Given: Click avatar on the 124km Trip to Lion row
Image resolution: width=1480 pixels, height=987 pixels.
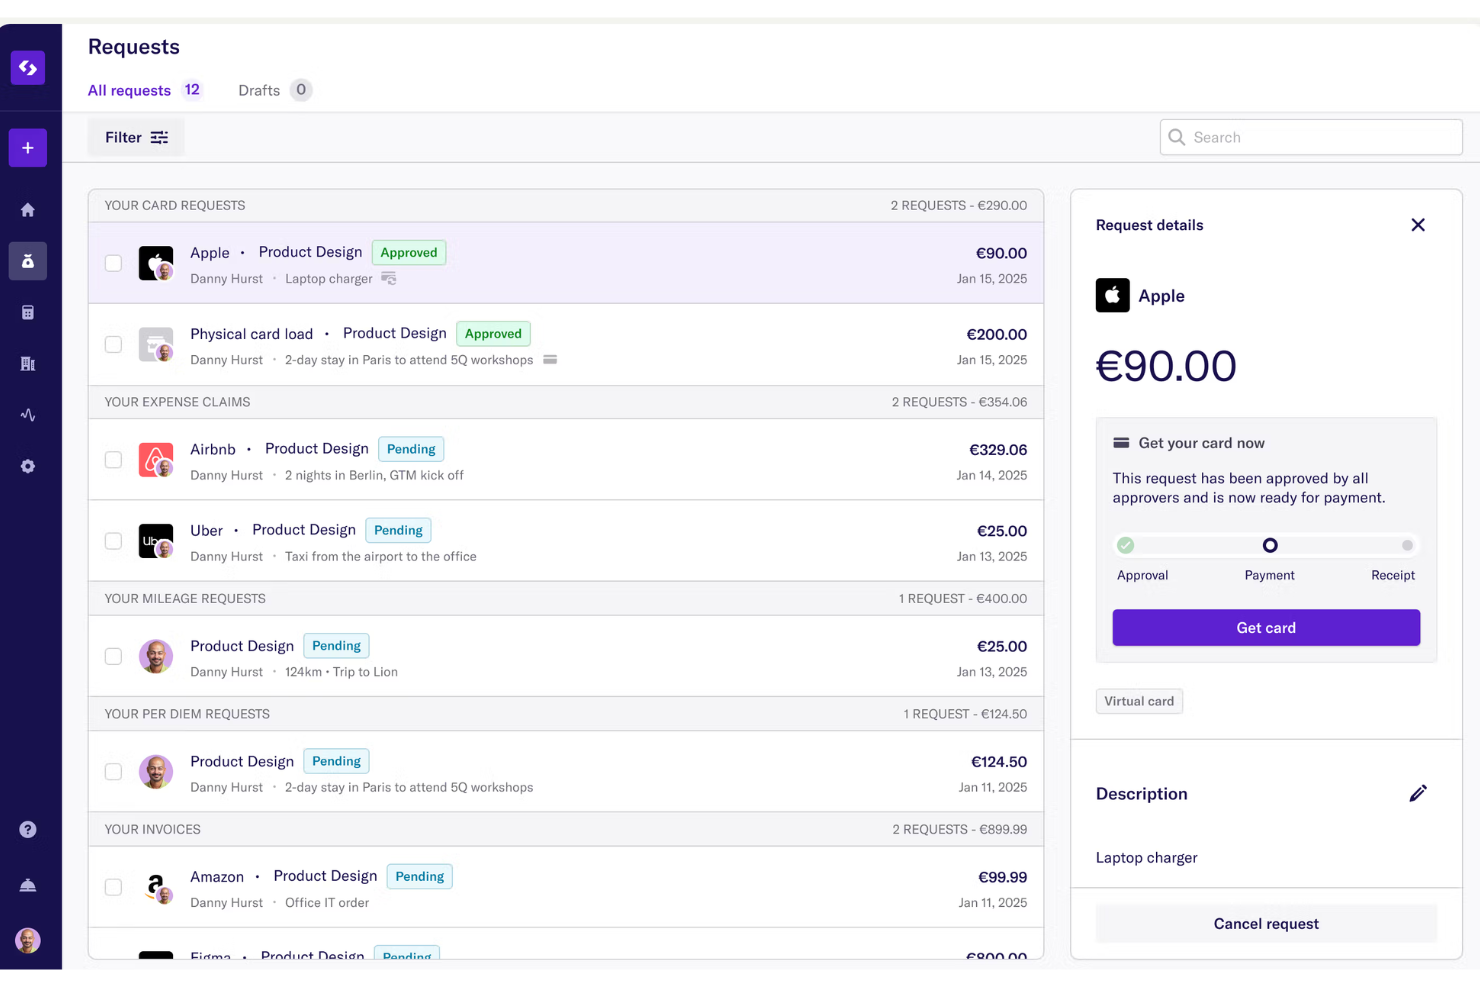Looking at the screenshot, I should click(x=156, y=656).
